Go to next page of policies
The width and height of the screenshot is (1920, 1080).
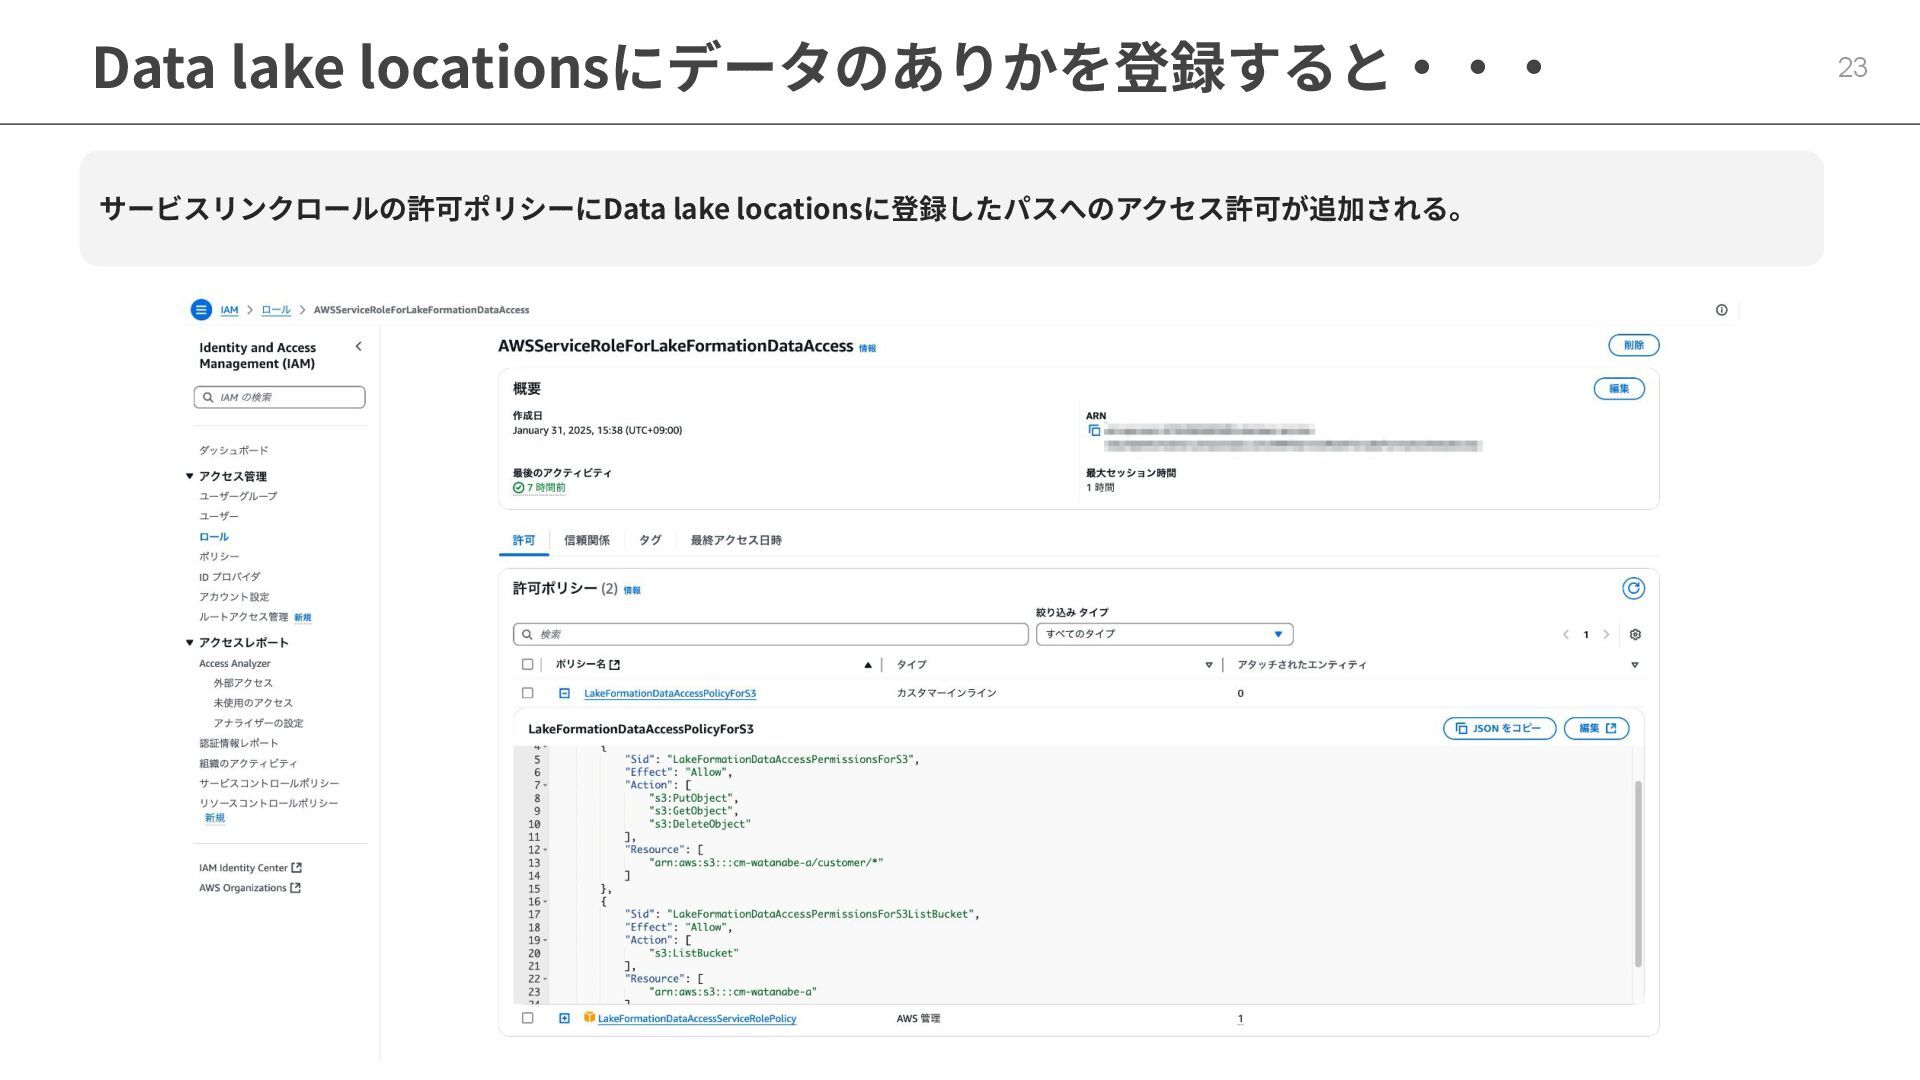click(1606, 635)
